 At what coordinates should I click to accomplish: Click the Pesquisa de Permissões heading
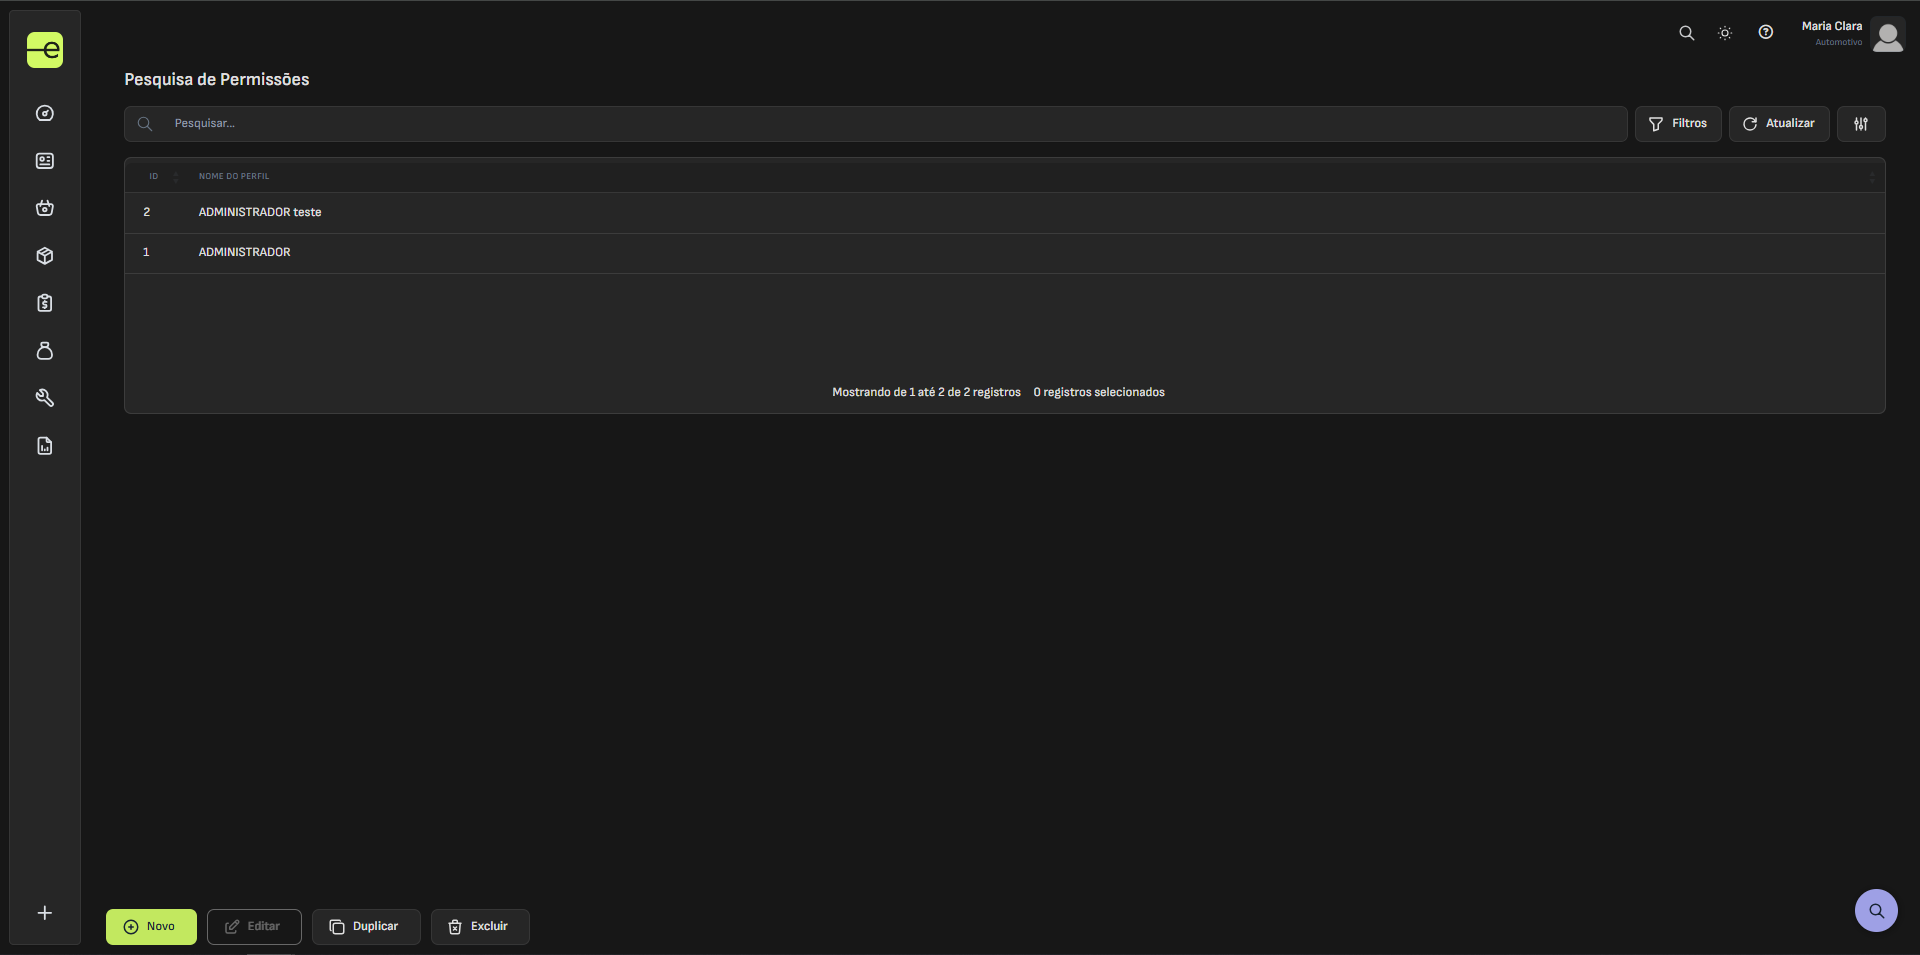click(217, 80)
